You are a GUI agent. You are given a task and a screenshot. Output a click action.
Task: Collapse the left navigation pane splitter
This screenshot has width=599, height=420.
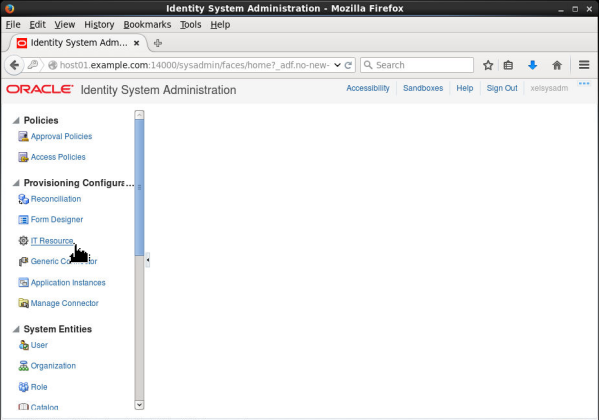tap(148, 260)
